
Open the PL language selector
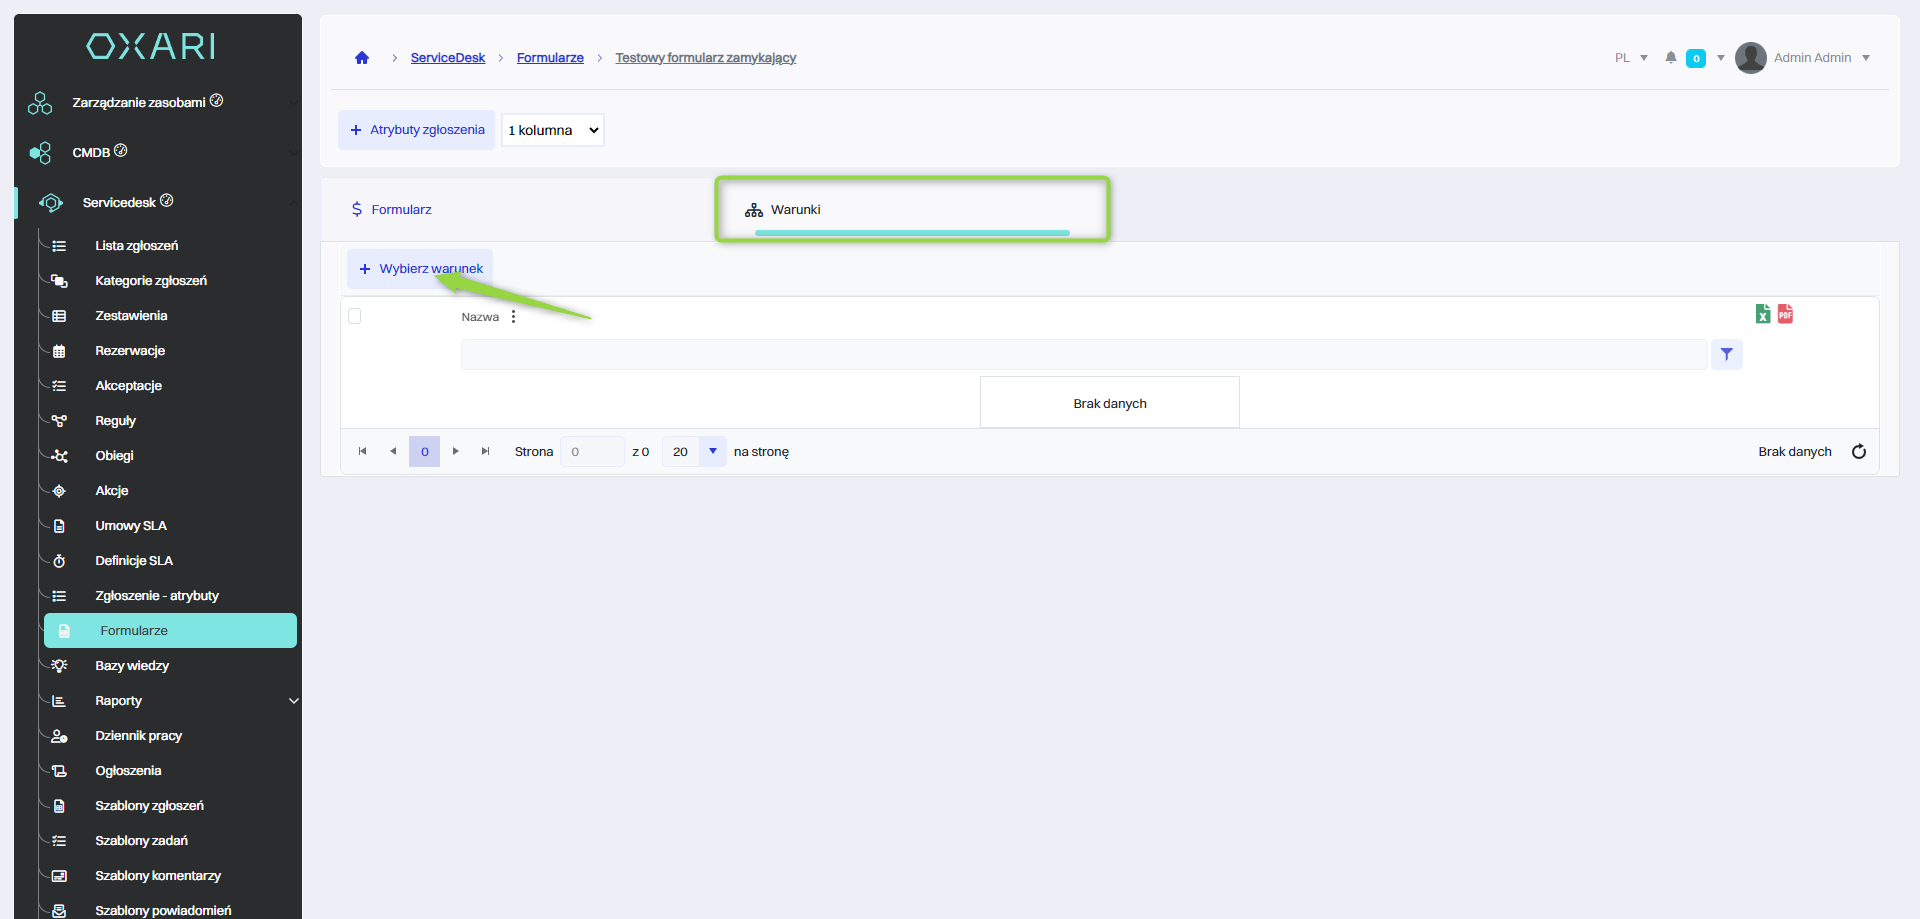click(x=1630, y=58)
